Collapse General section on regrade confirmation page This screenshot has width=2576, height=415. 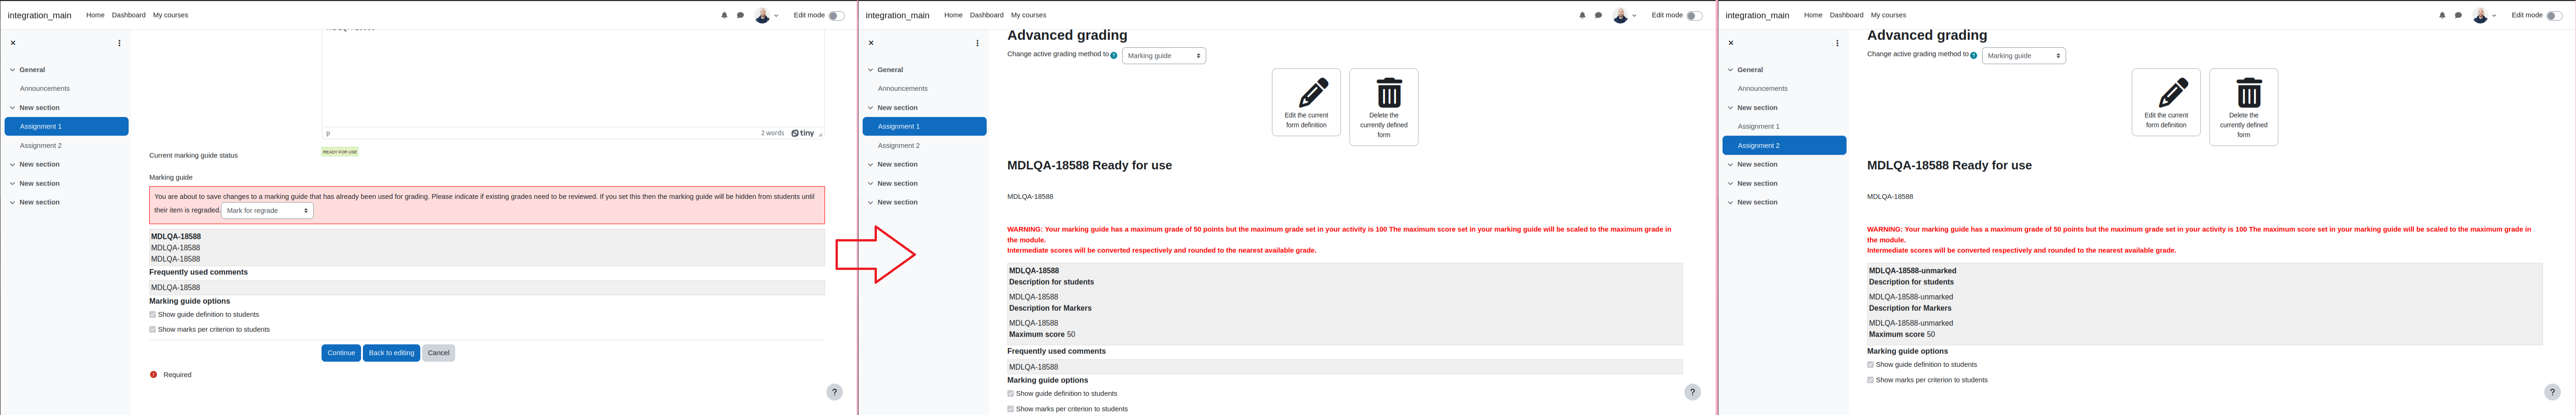pos(13,70)
